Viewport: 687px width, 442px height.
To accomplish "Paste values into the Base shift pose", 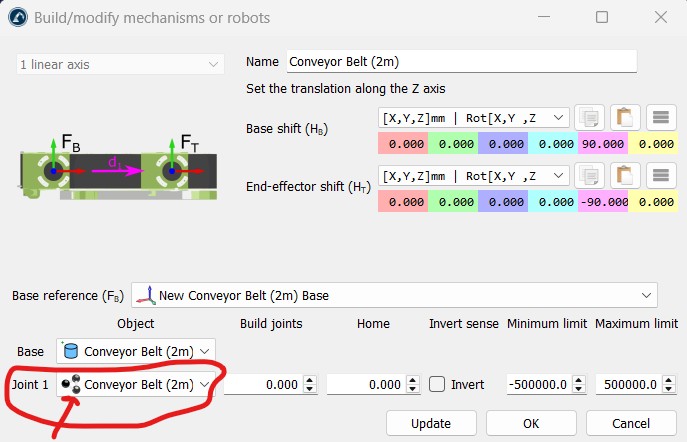I will (623, 118).
